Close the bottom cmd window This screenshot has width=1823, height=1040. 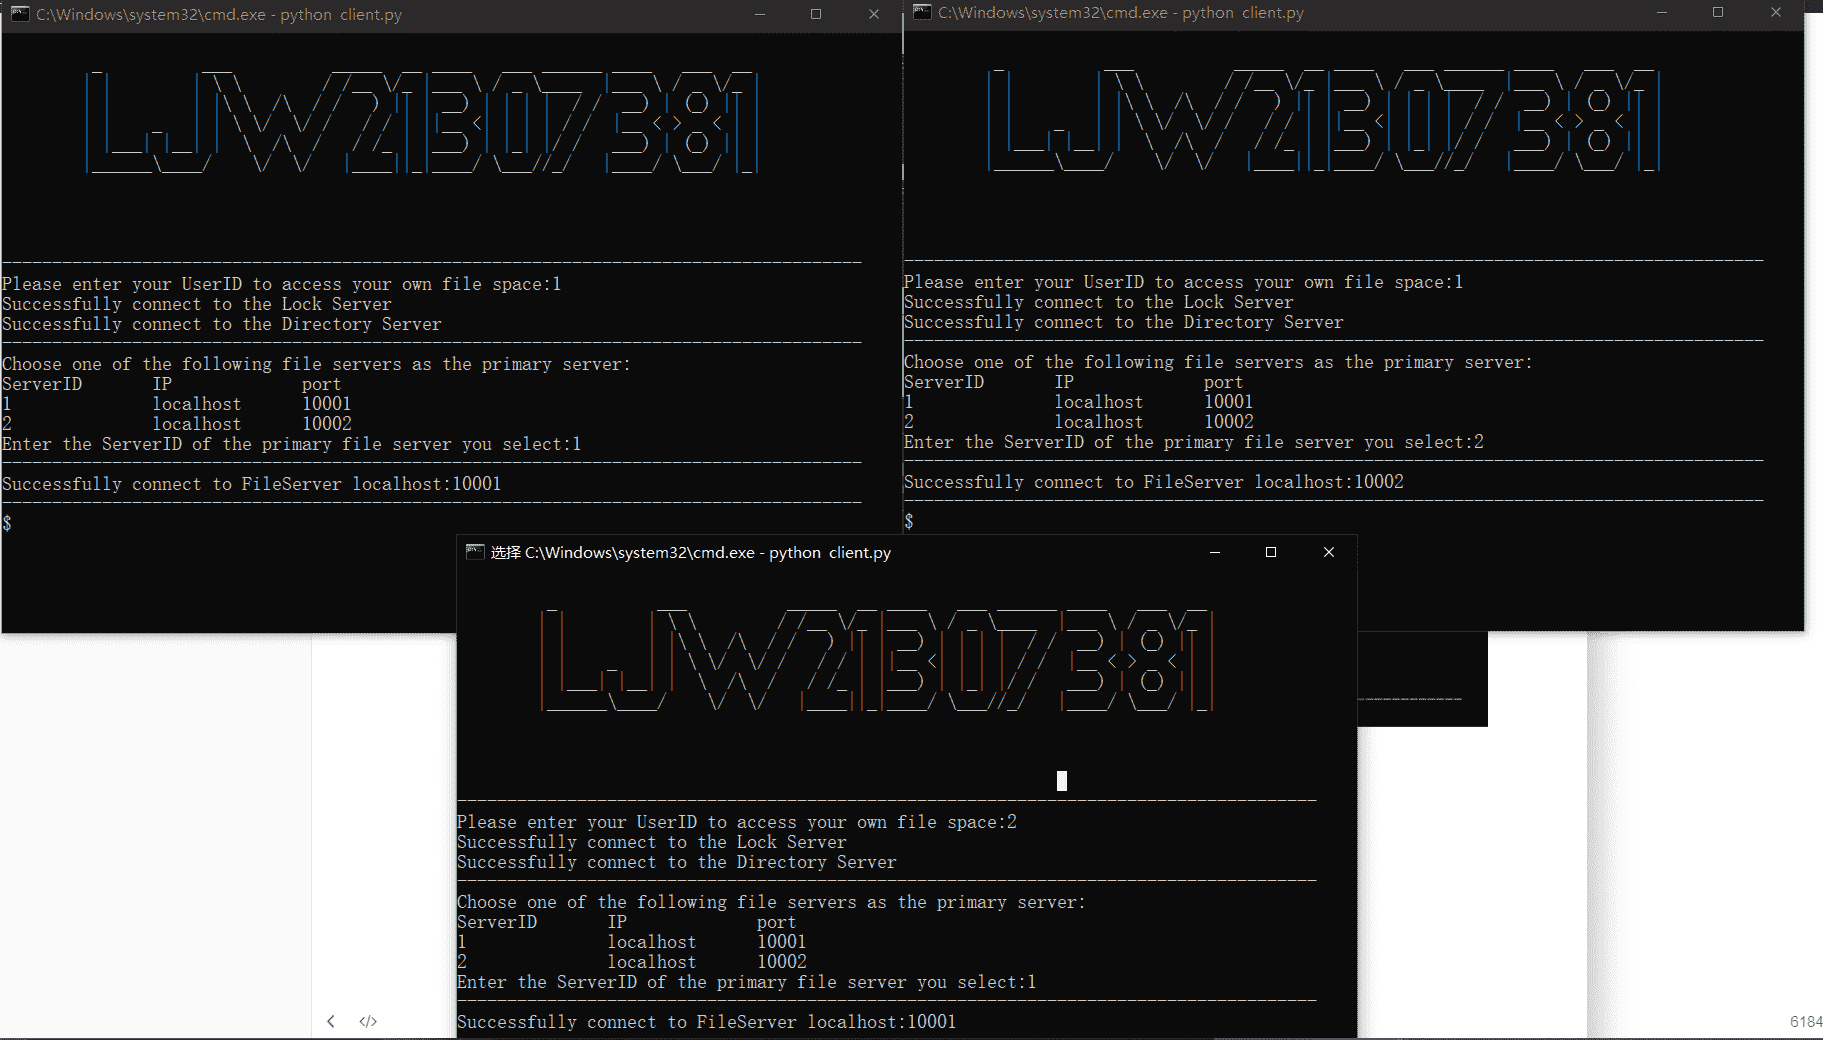pyautogui.click(x=1329, y=552)
